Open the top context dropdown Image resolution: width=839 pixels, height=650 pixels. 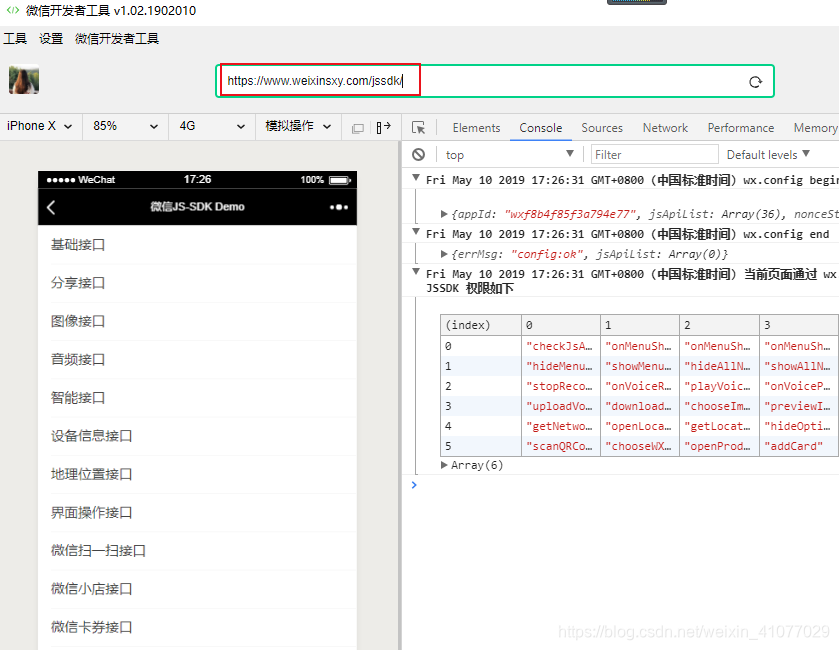pos(509,155)
